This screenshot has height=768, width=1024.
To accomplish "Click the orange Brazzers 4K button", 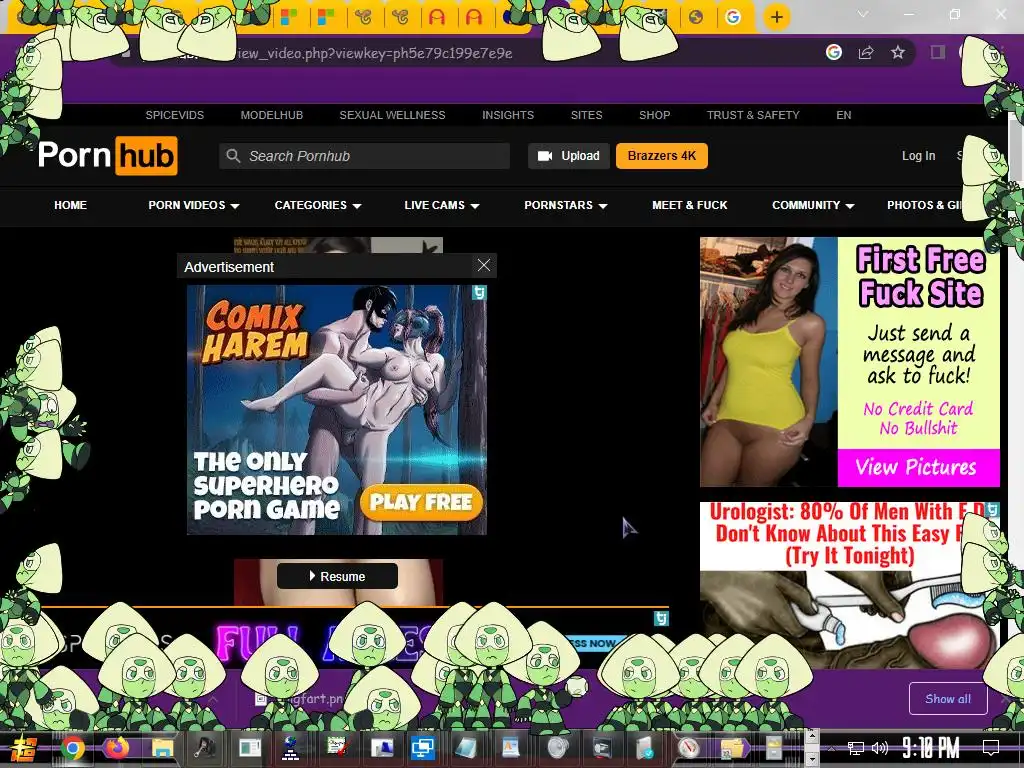I will click(x=662, y=156).
